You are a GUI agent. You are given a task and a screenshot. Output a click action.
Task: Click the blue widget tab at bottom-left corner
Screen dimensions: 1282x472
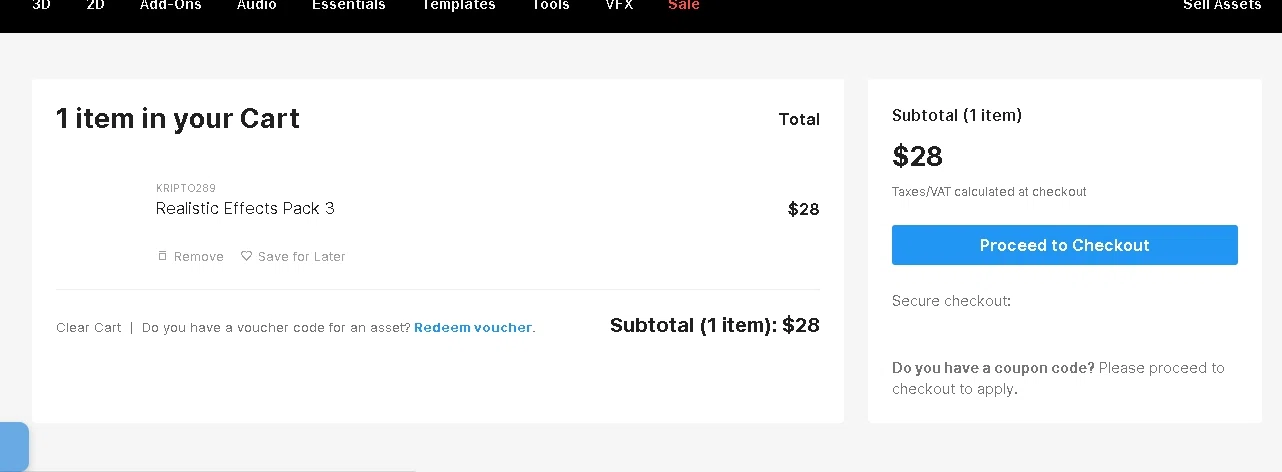(x=14, y=446)
